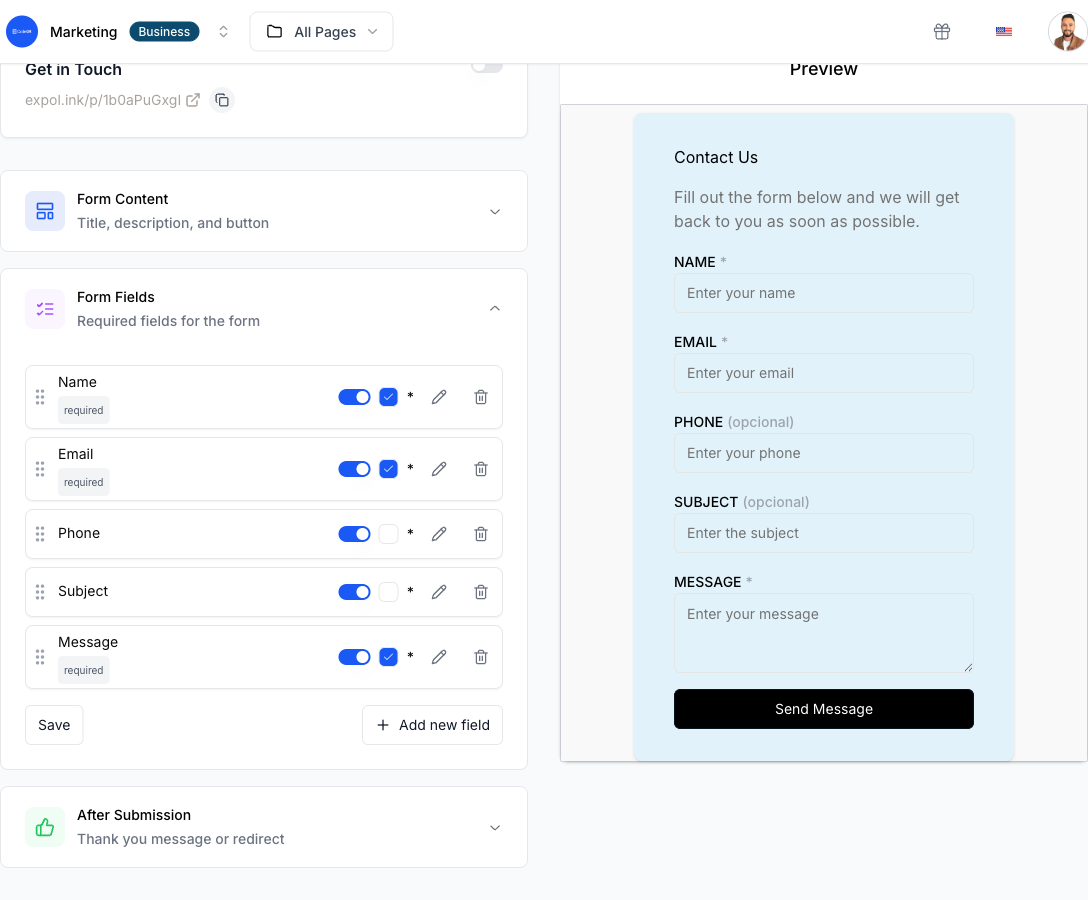Image resolution: width=1088 pixels, height=900 pixels.
Task: Click the Form Fields checklist icon
Action: tap(45, 309)
